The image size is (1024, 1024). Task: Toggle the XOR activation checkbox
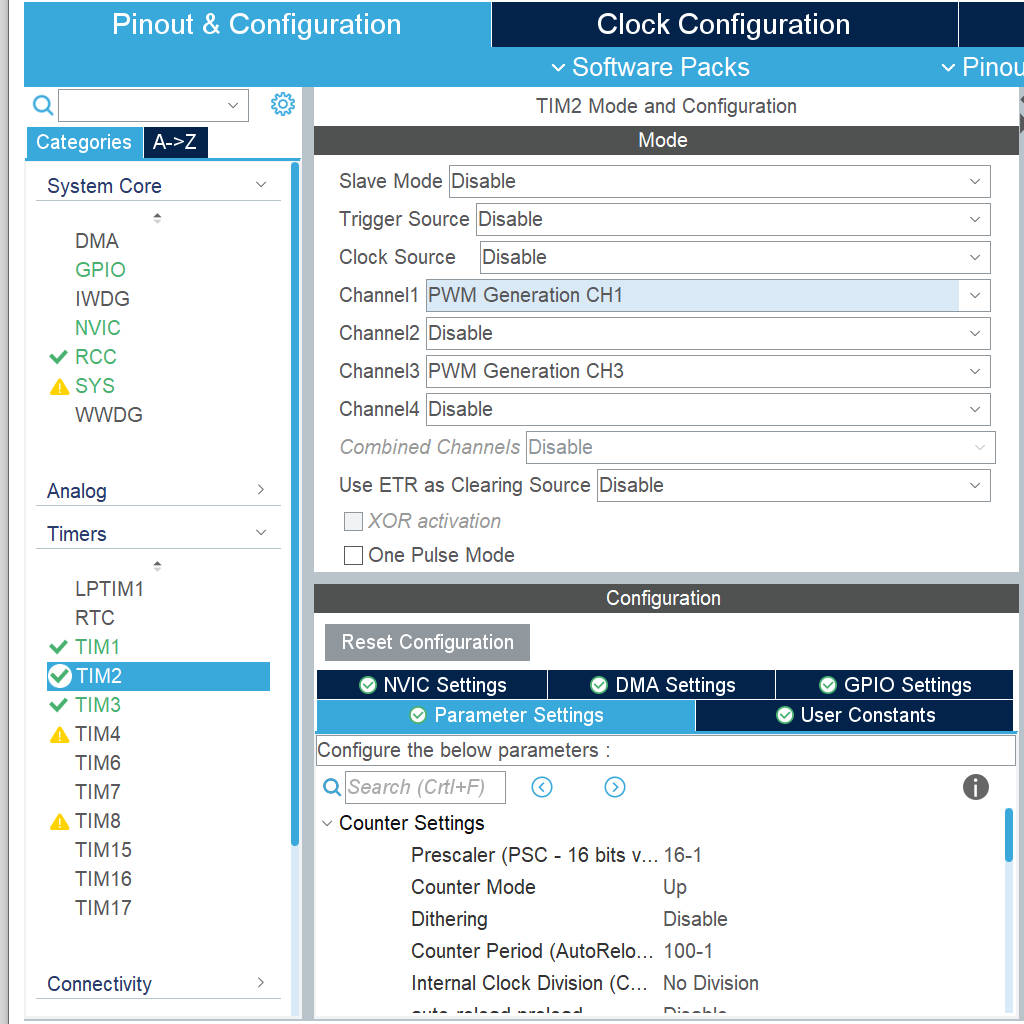353,521
